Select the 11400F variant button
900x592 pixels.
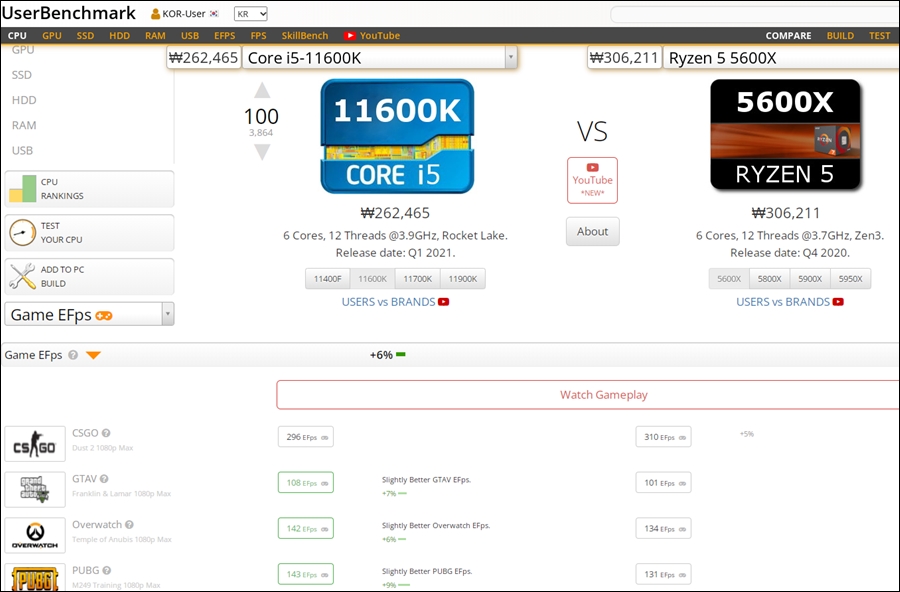pyautogui.click(x=328, y=278)
